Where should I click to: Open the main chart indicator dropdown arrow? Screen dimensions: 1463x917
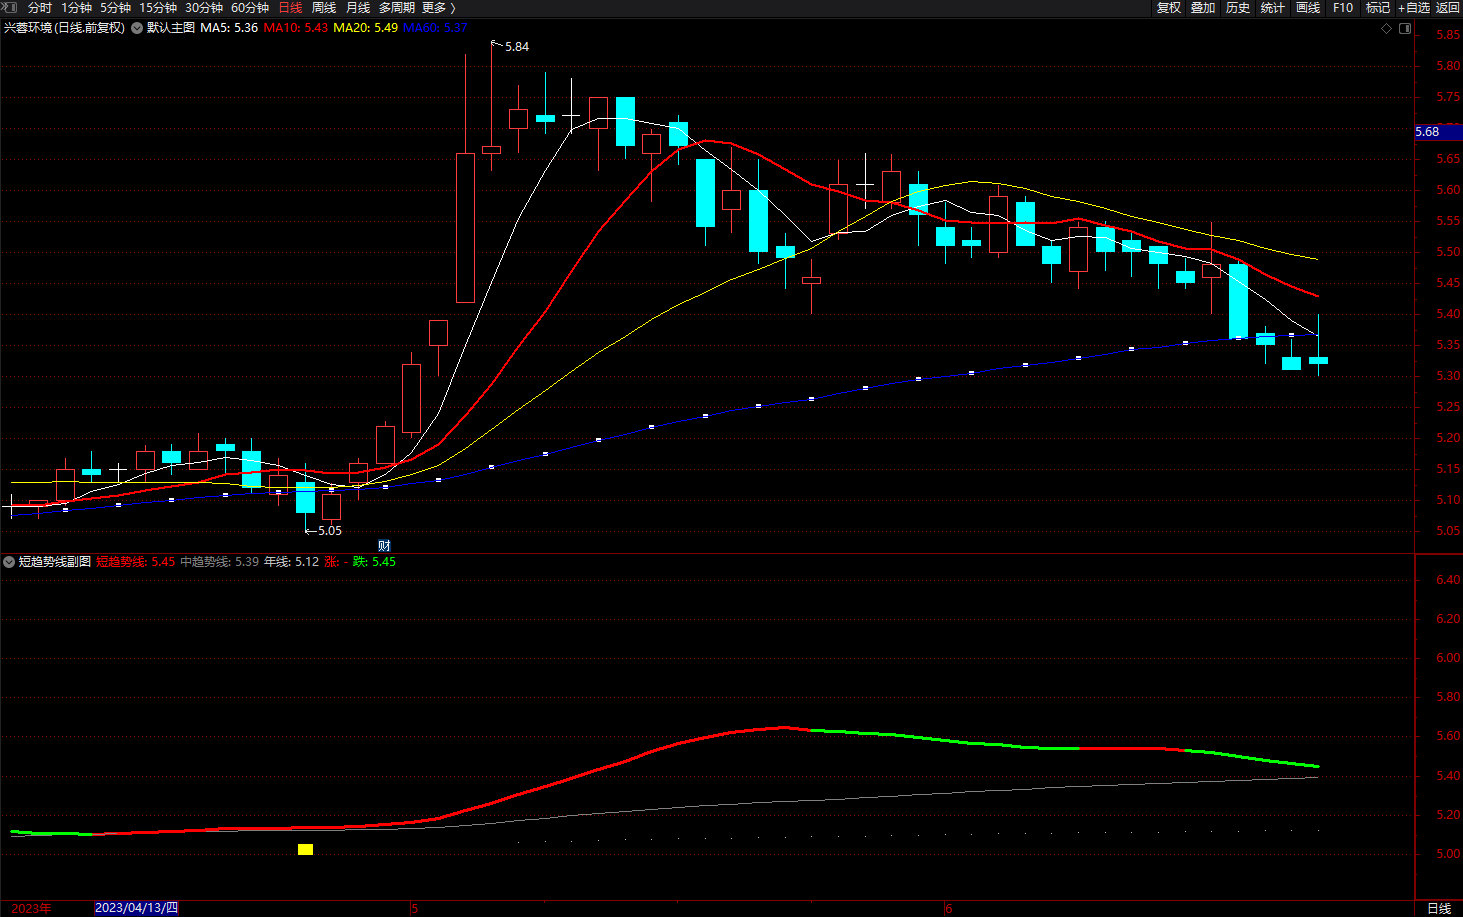pos(137,28)
